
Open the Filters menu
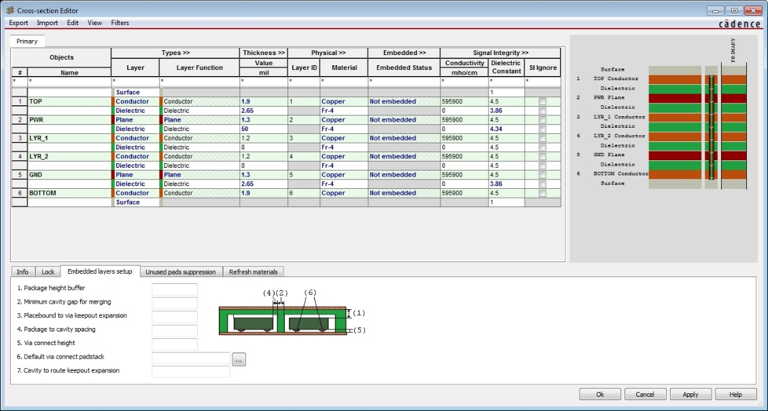click(x=120, y=23)
